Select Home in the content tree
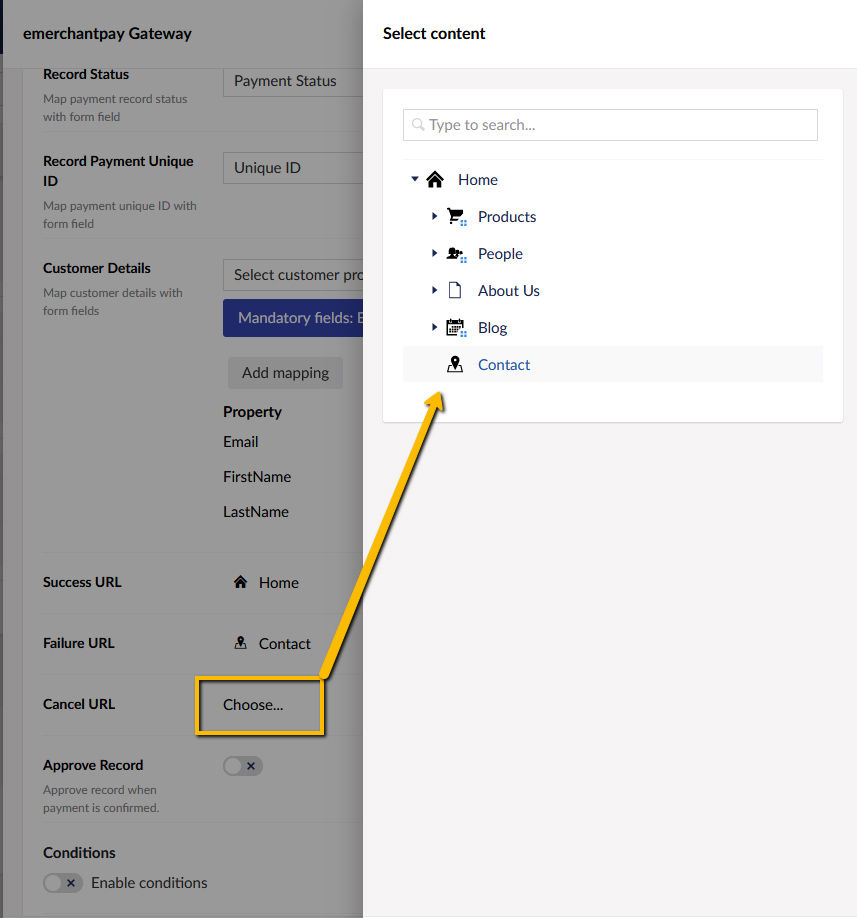857x918 pixels. [478, 180]
